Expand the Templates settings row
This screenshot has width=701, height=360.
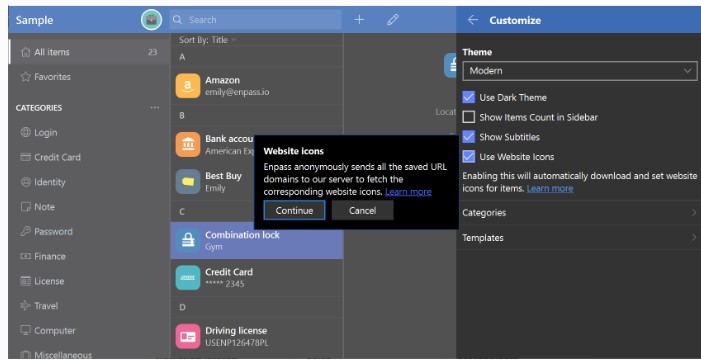[580, 237]
